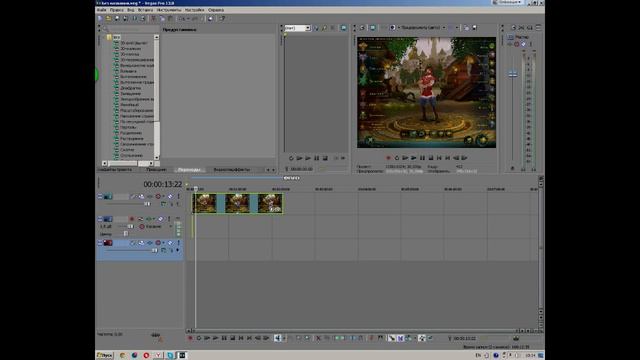640x360 pixels.
Task: Toggle preview on external monitor icon
Action: click(373, 28)
